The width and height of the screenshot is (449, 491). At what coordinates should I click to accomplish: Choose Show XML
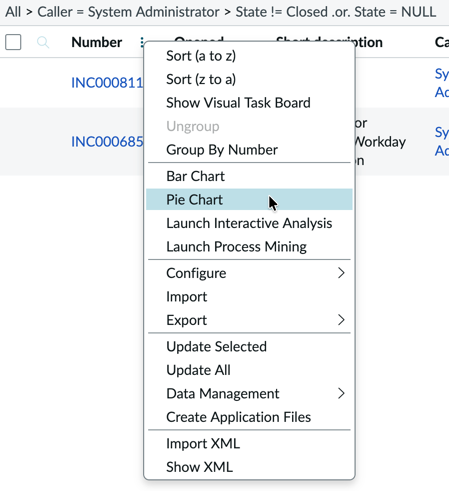tap(249, 467)
